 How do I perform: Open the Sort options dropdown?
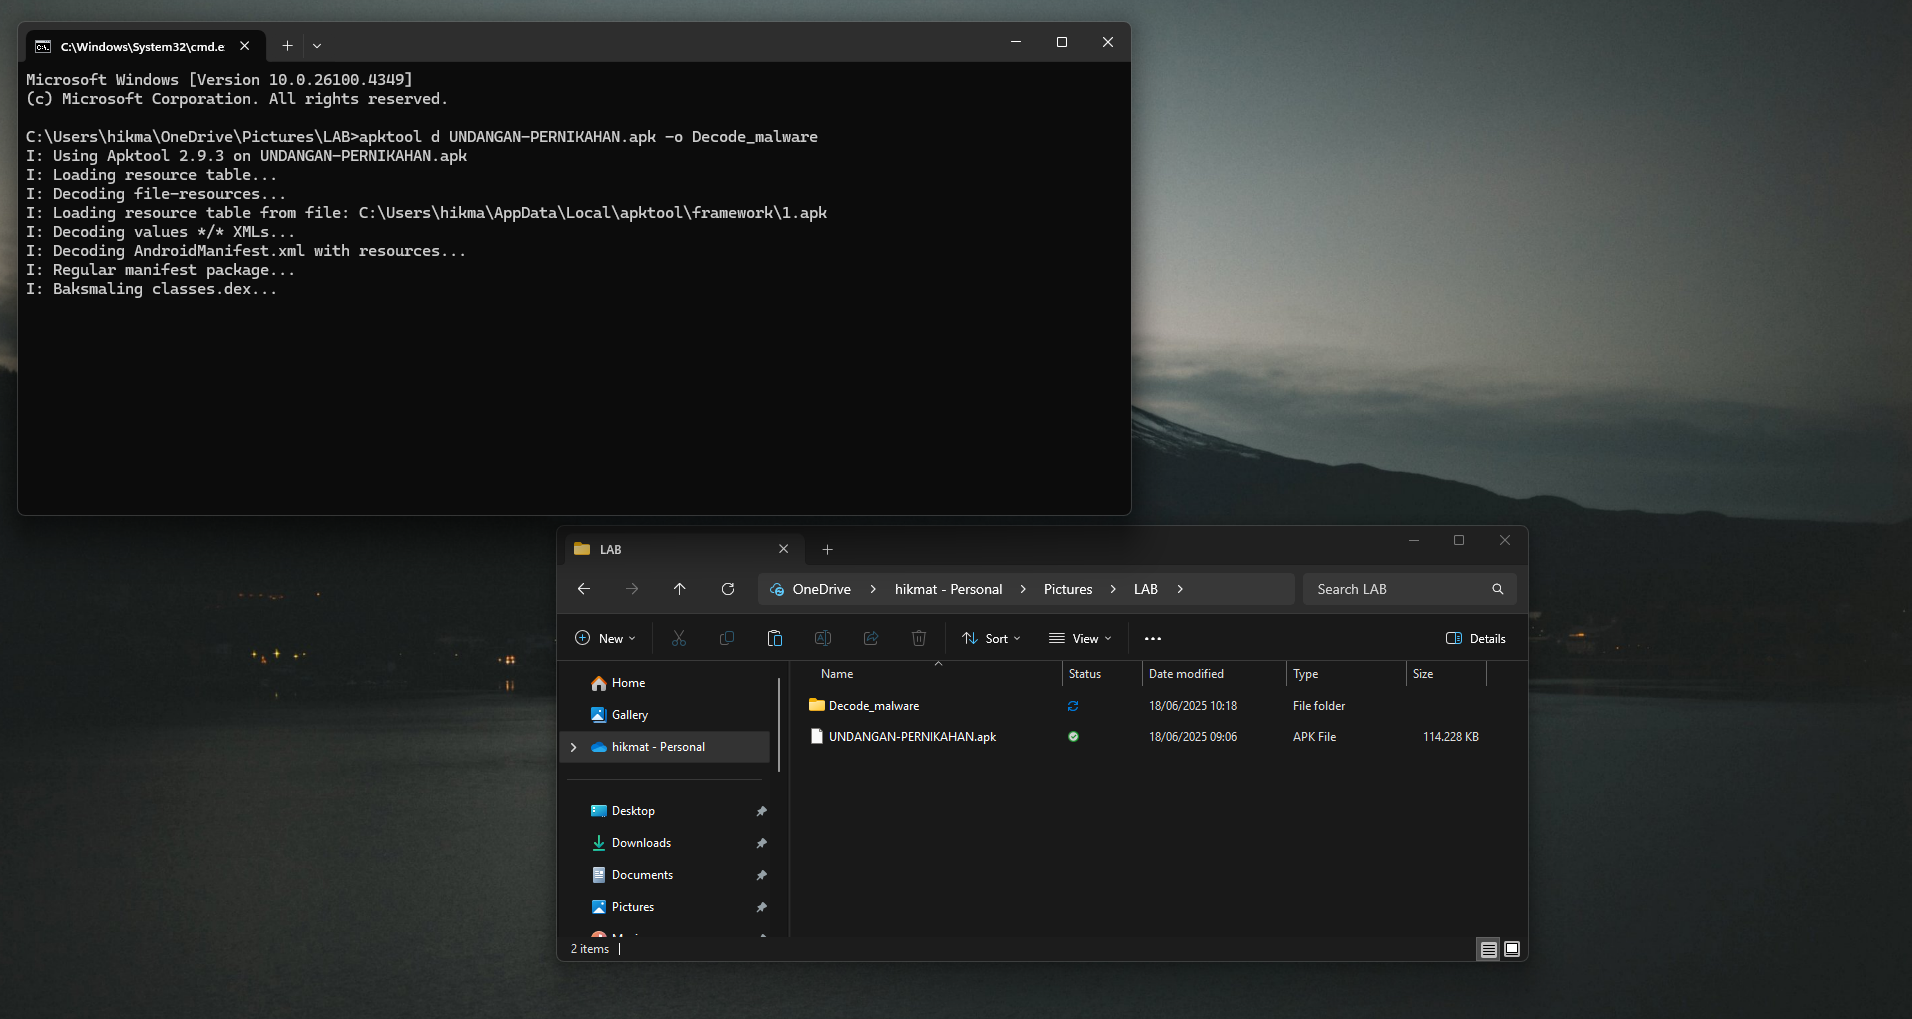[991, 638]
